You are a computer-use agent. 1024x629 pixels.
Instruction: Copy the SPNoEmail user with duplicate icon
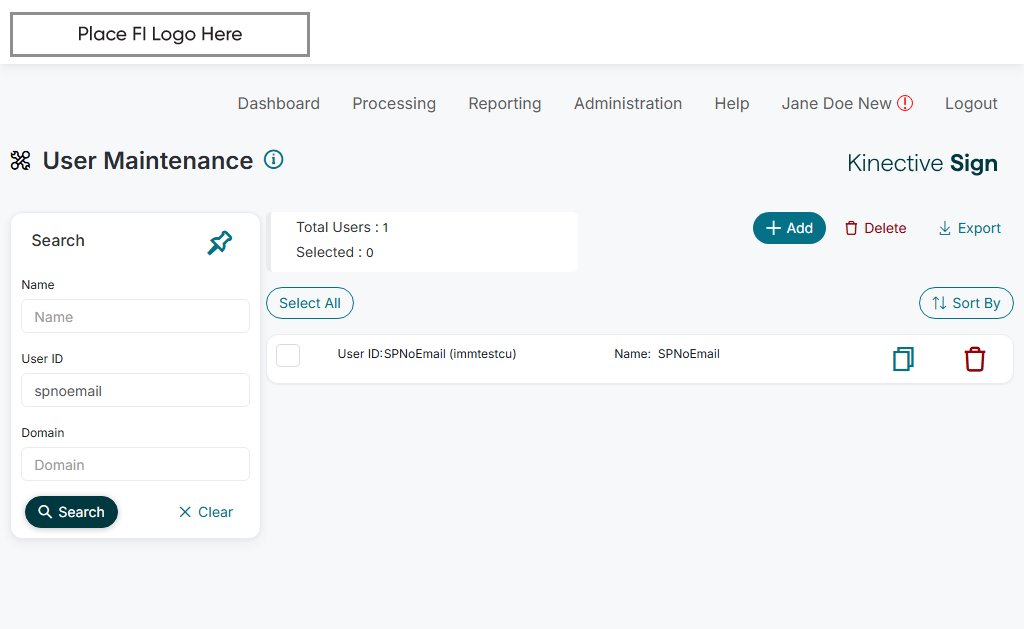pos(903,359)
